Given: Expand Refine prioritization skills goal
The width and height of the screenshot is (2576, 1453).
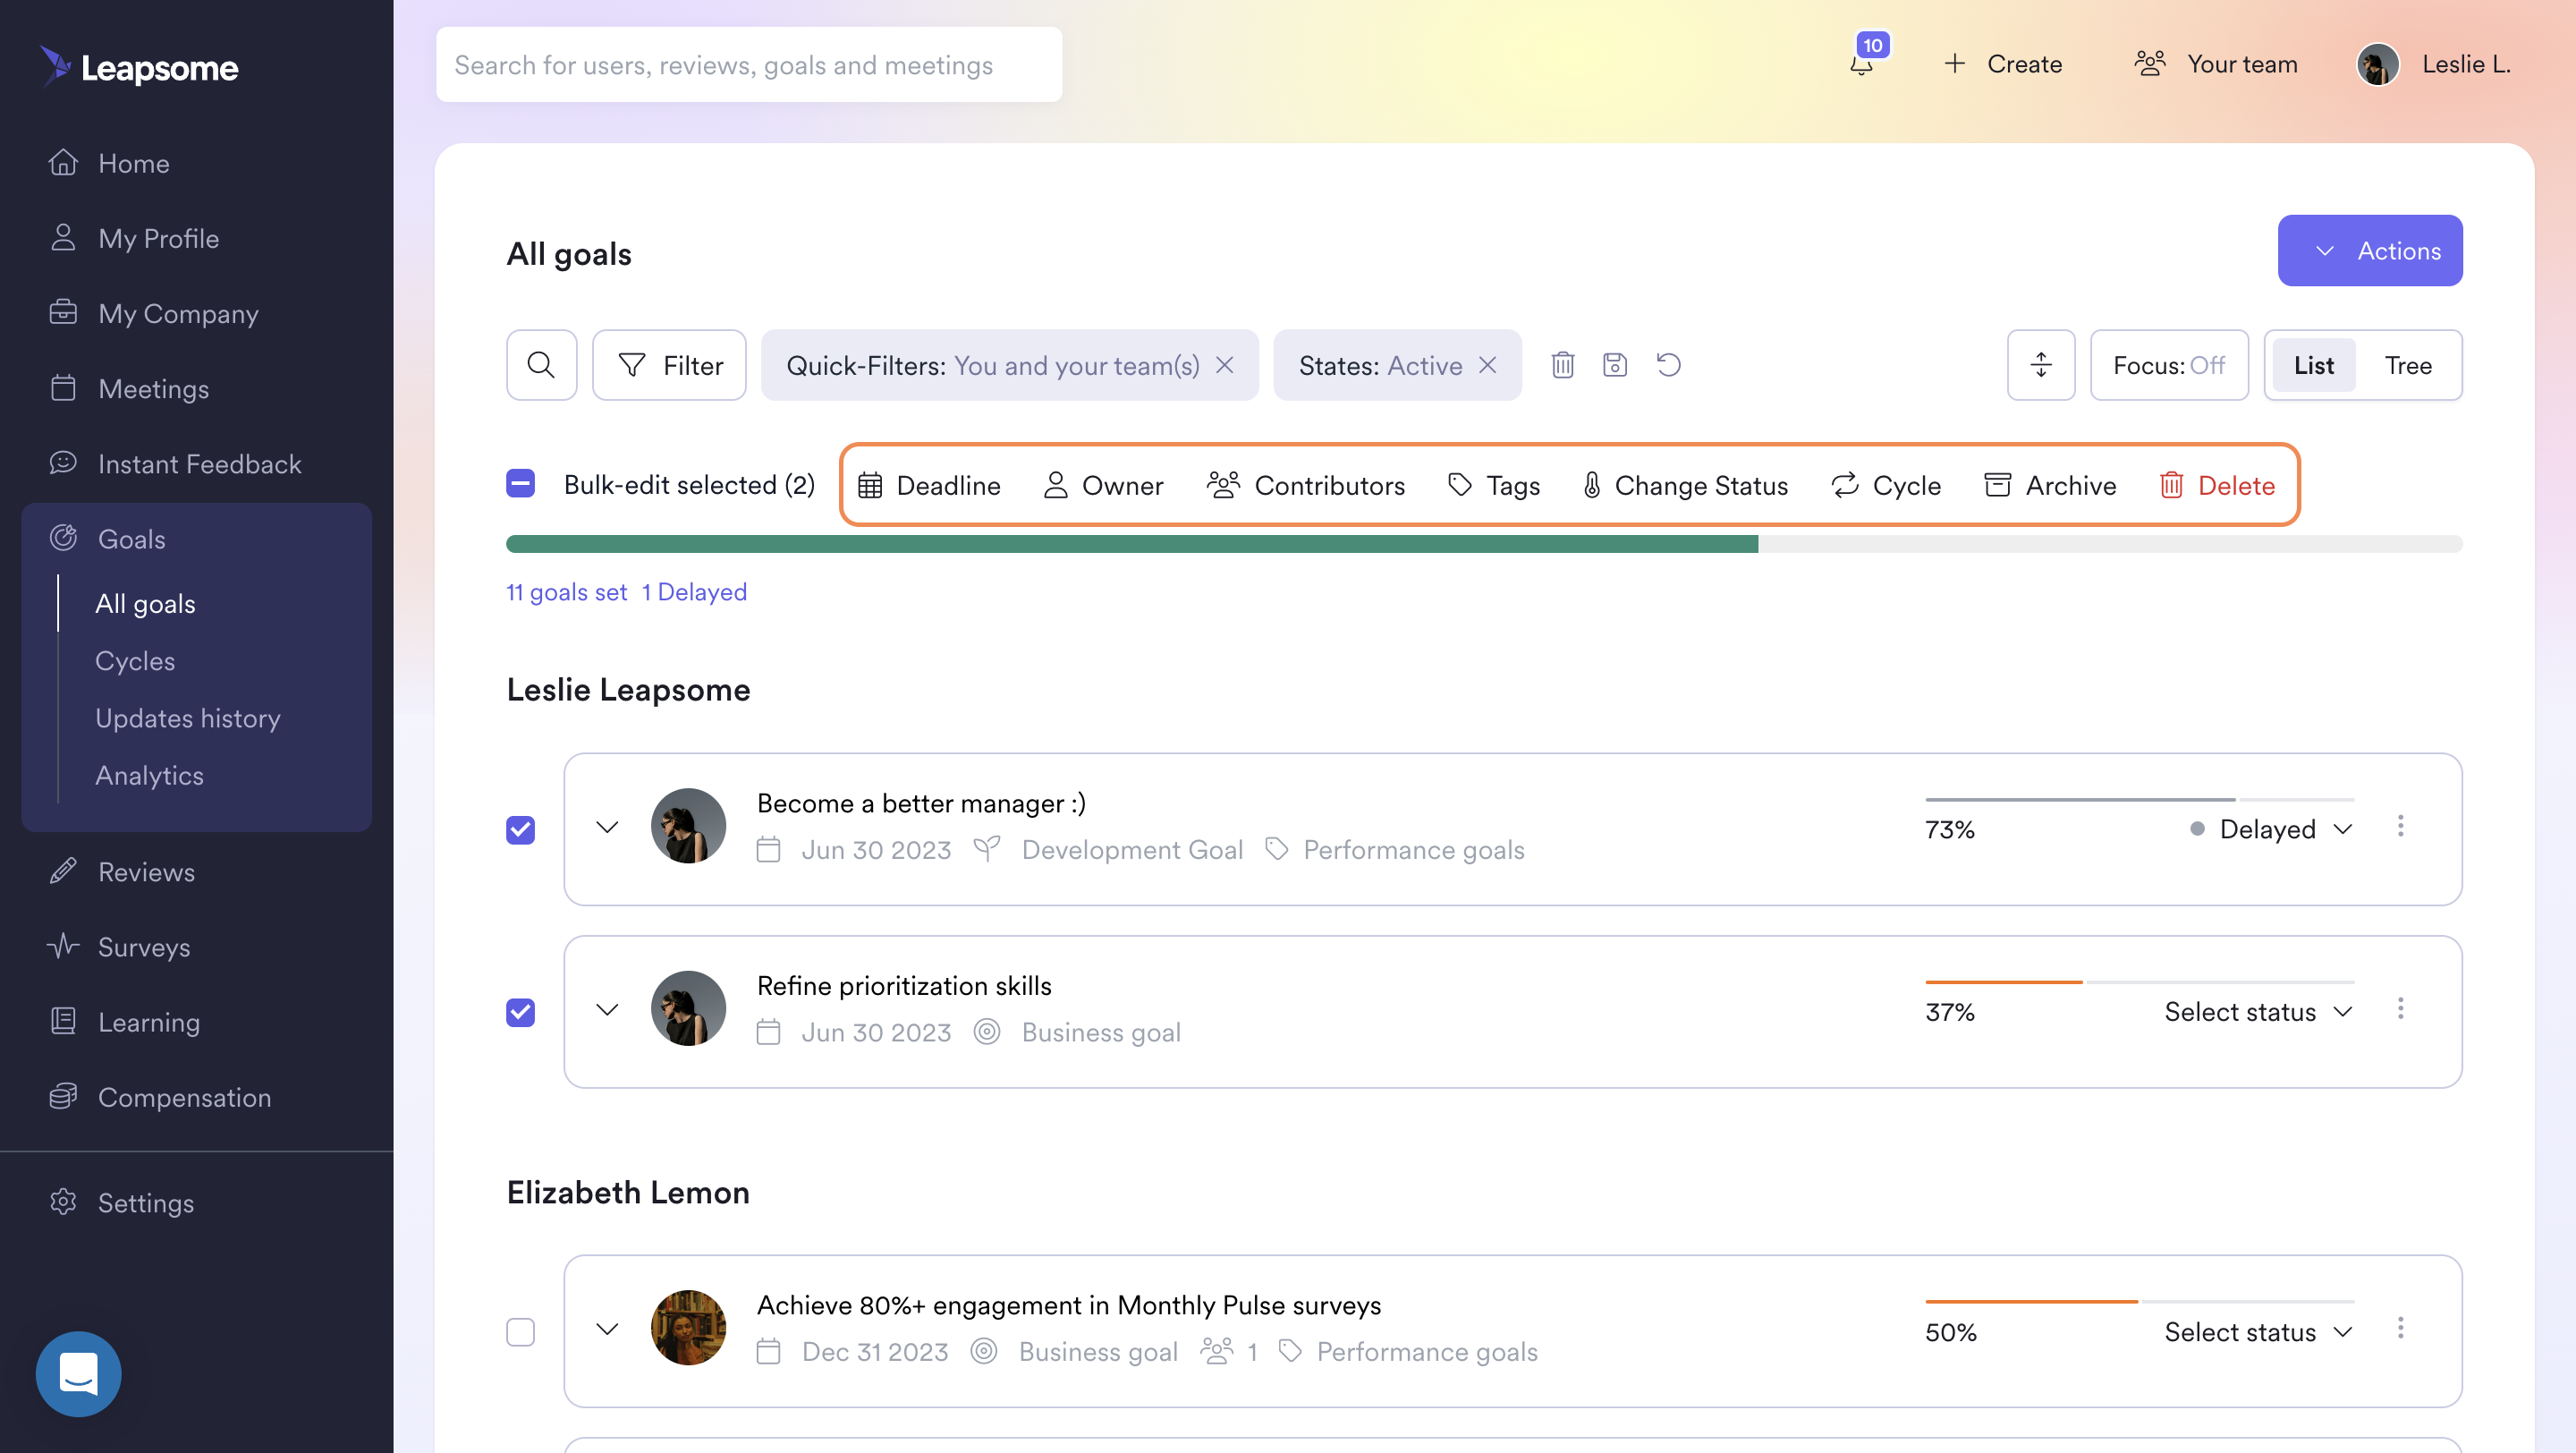Looking at the screenshot, I should coord(607,1009).
